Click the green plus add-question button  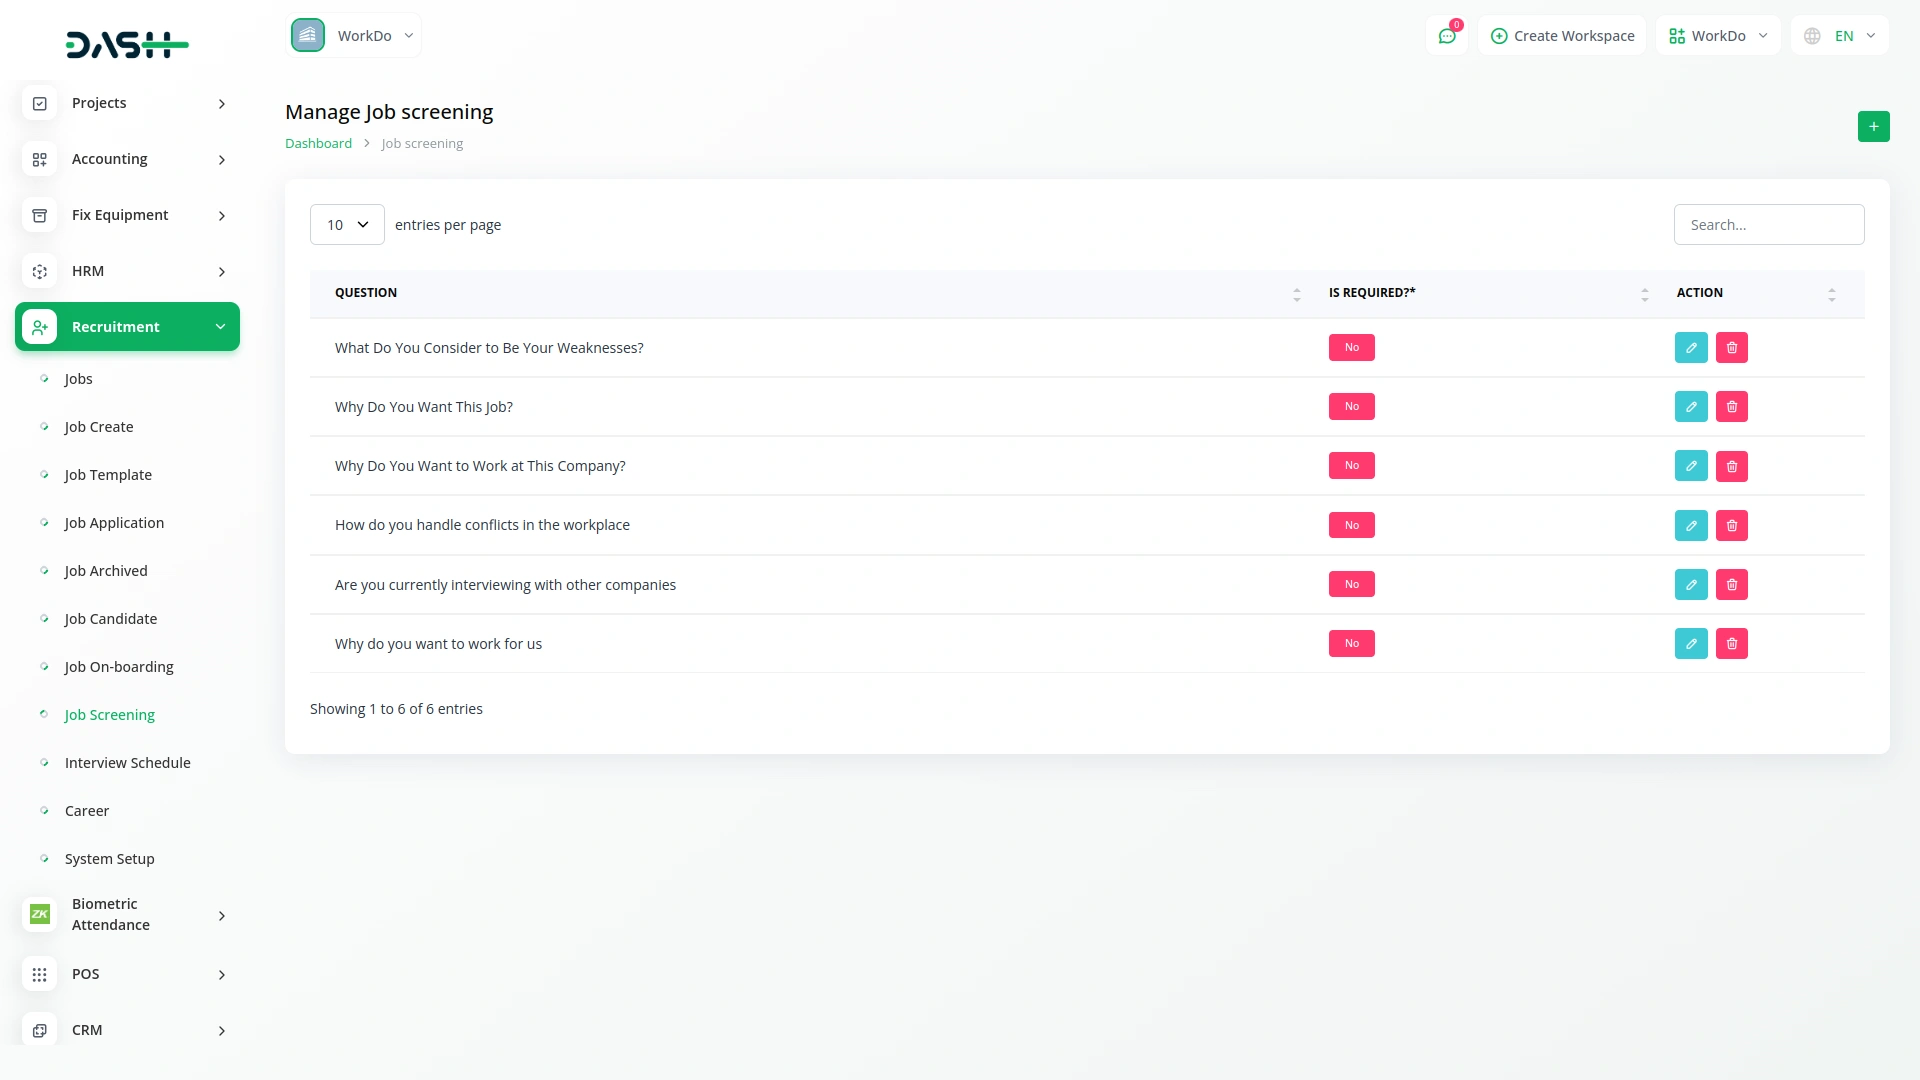pyautogui.click(x=1874, y=127)
